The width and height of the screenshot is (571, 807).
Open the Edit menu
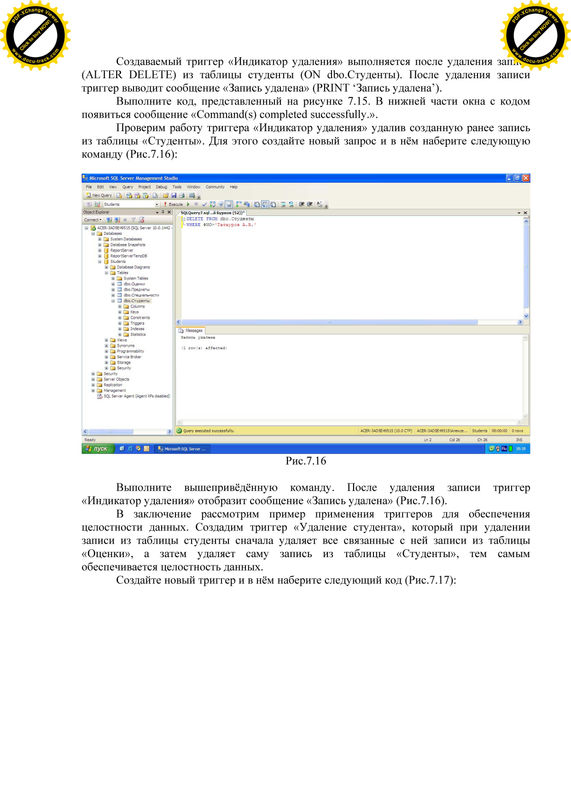tap(100, 187)
